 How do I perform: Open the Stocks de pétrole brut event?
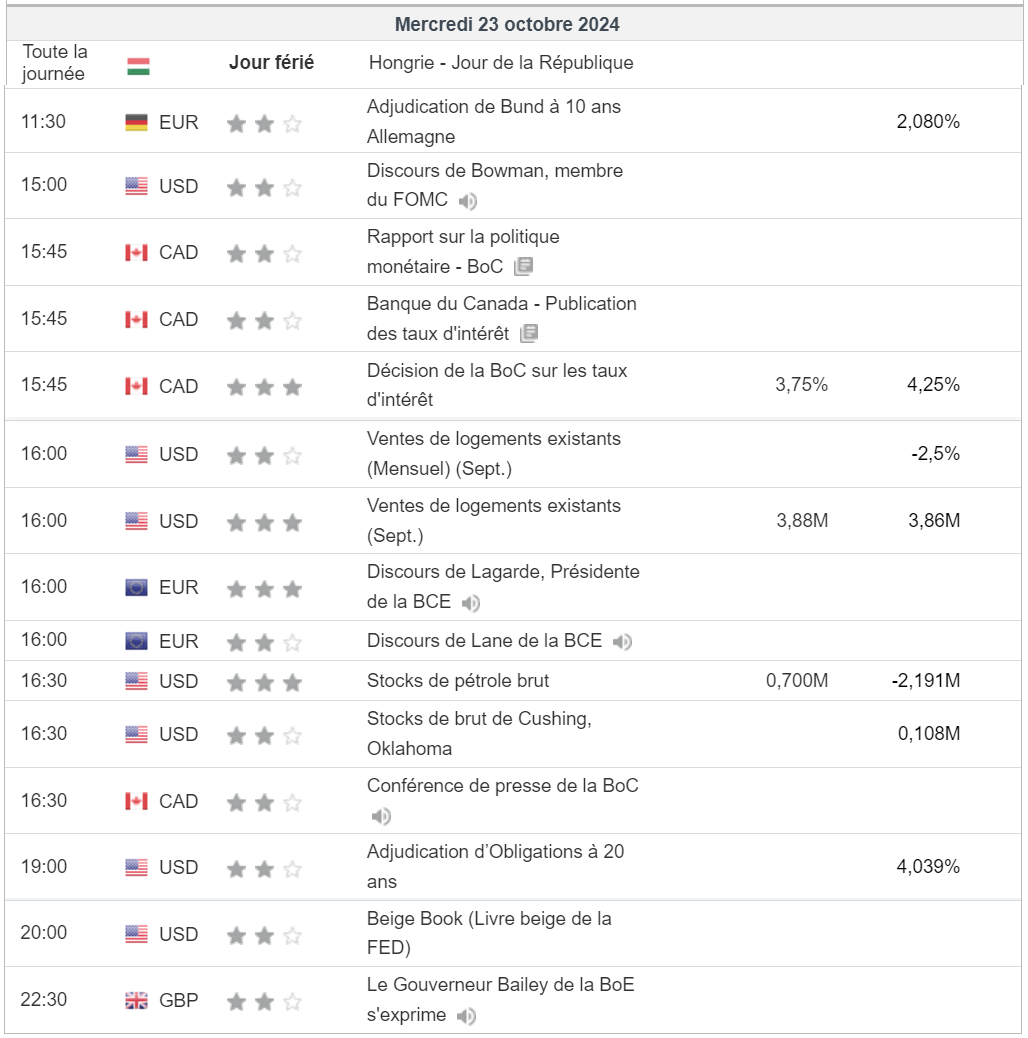(x=458, y=681)
